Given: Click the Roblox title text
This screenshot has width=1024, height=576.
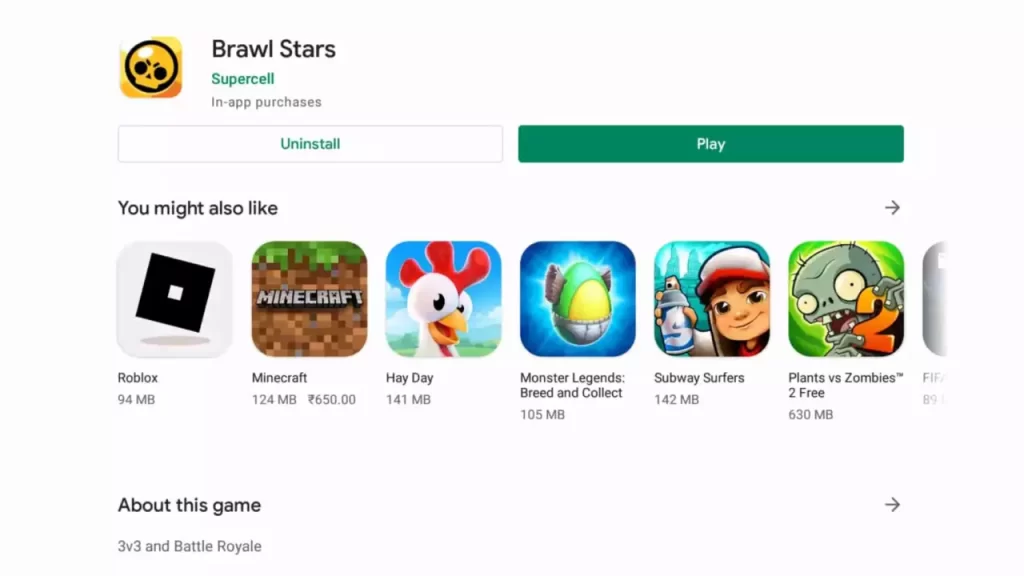Looking at the screenshot, I should click(x=138, y=378).
